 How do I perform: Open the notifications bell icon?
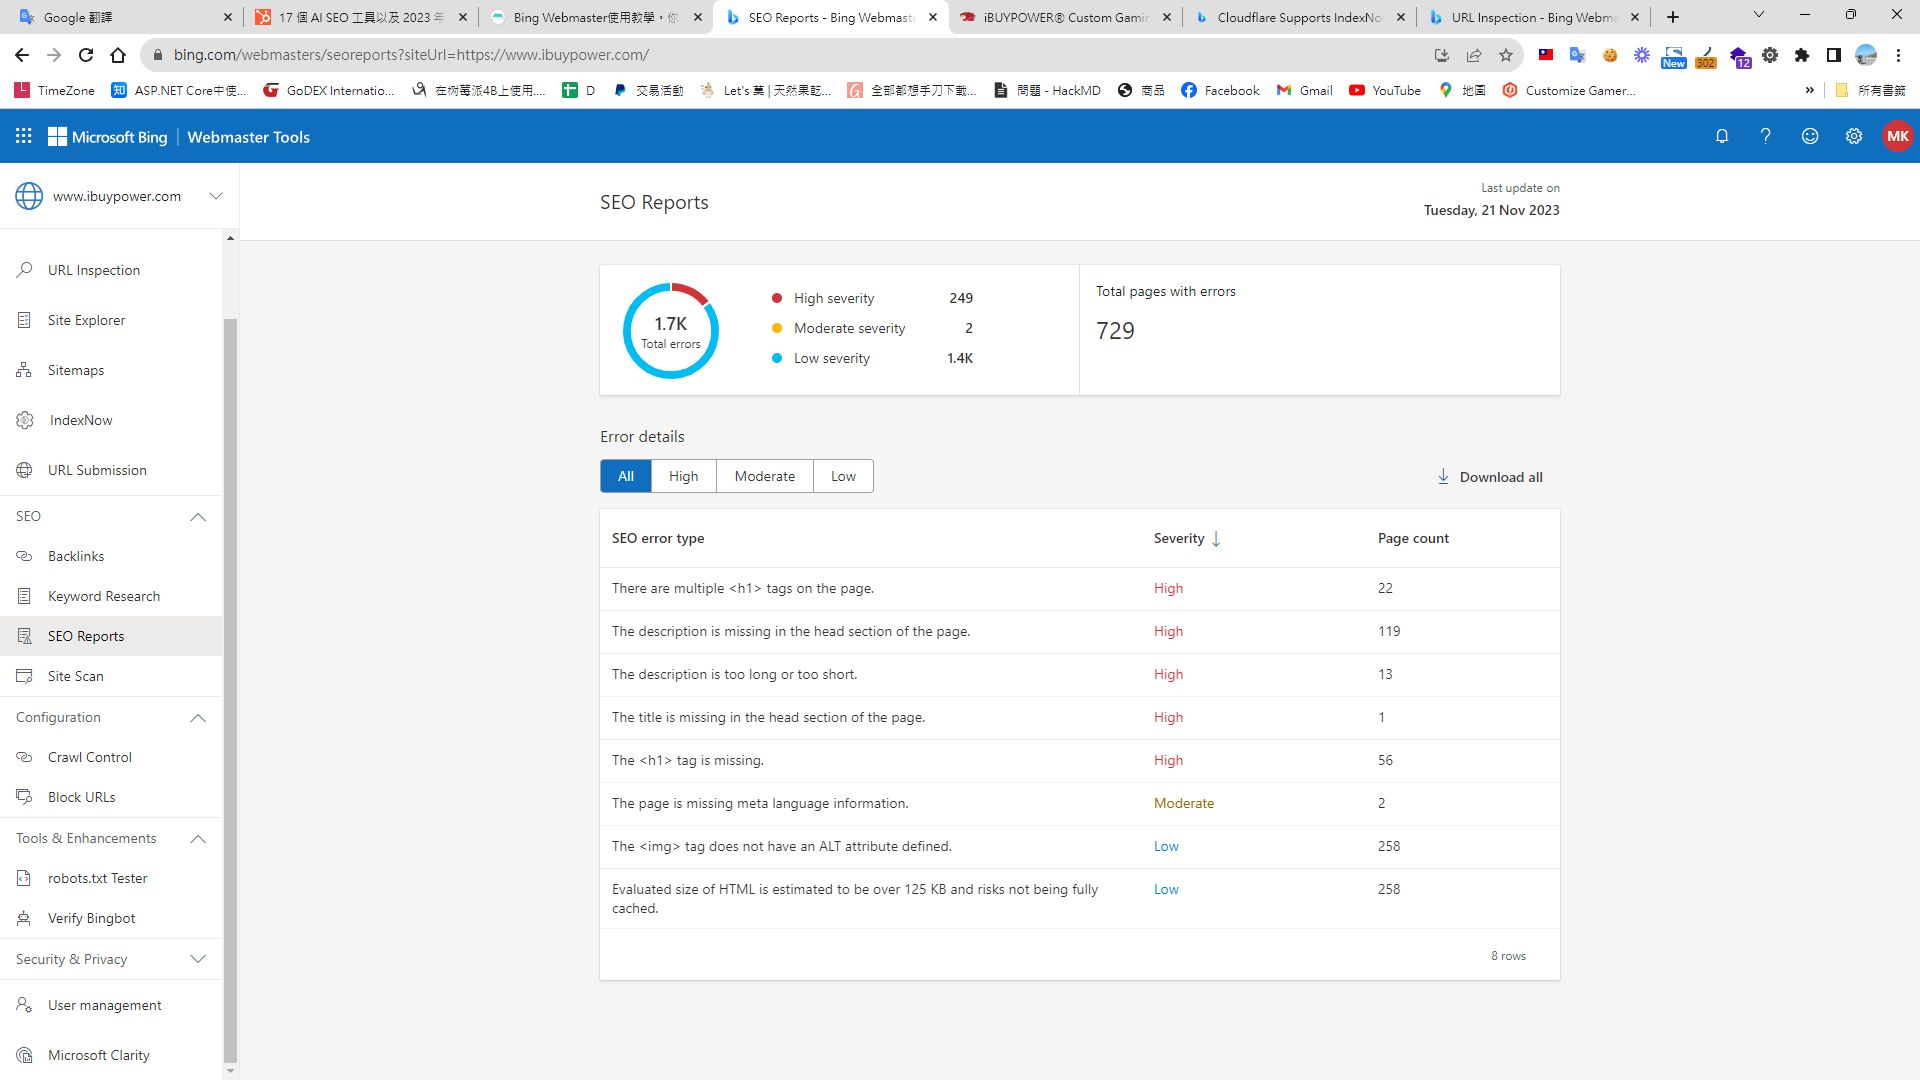(x=1721, y=136)
